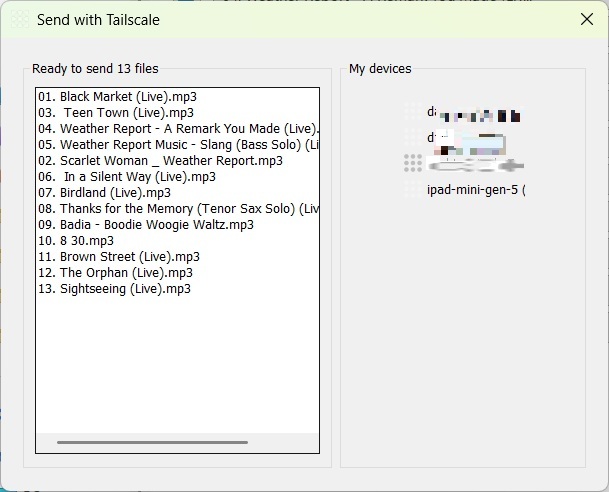Click the dotted icon beside ipad-mini-gen-5
The width and height of the screenshot is (609, 492).
tap(413, 189)
